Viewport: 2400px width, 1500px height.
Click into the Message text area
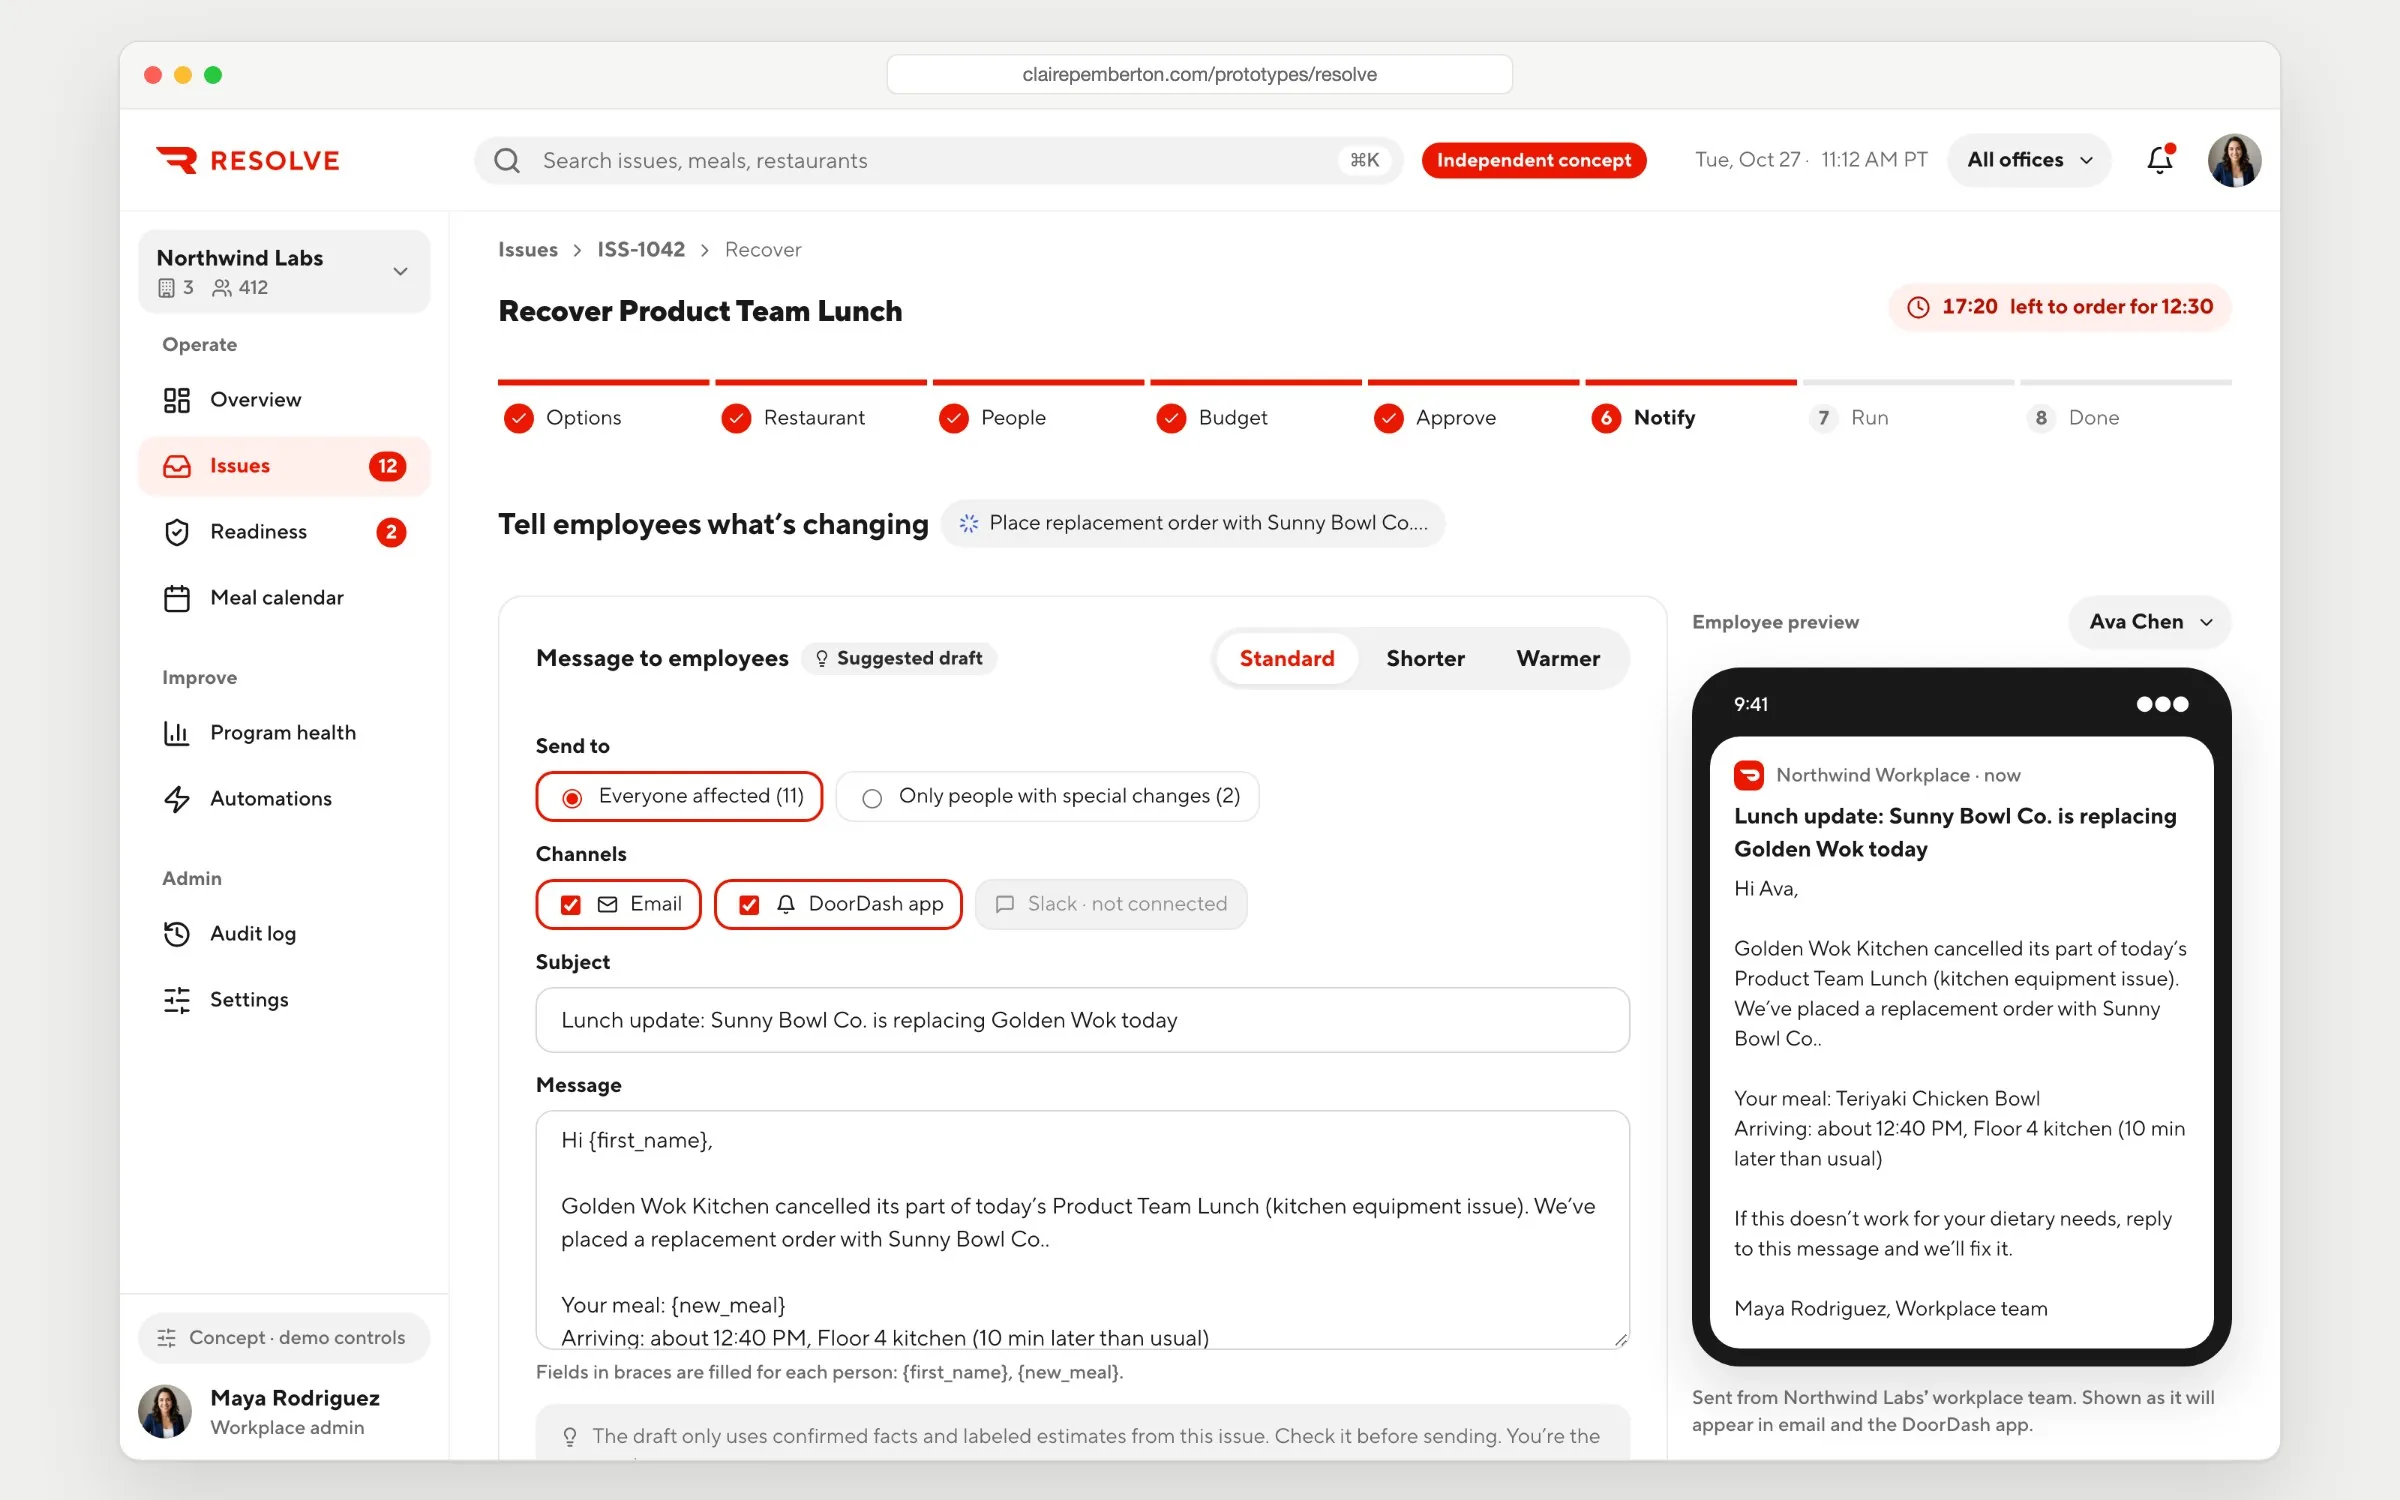1082,1230
